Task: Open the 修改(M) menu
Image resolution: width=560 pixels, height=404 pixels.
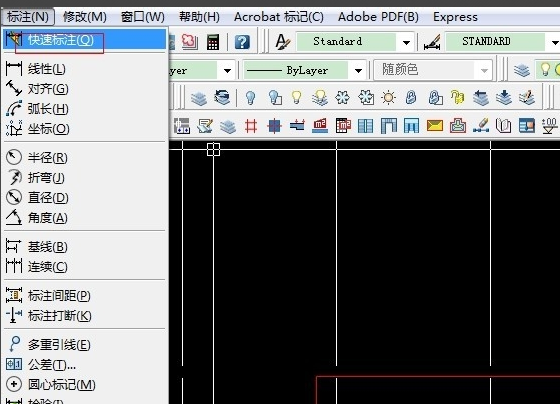Action: [85, 17]
